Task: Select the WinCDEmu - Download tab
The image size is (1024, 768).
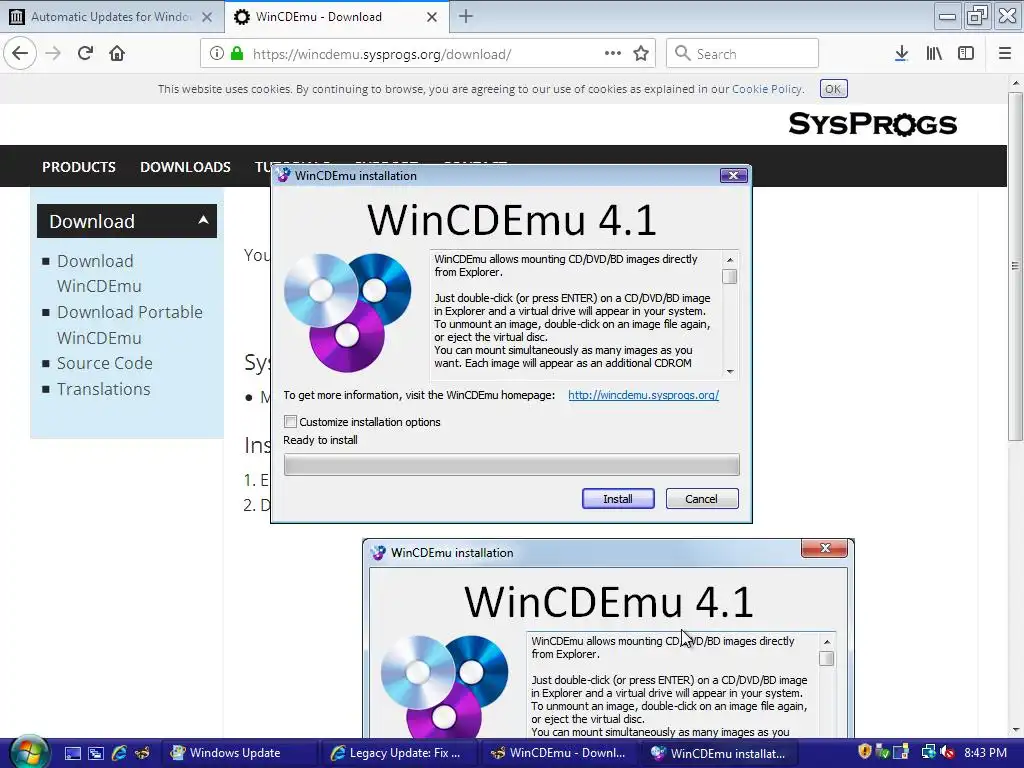Action: [336, 17]
